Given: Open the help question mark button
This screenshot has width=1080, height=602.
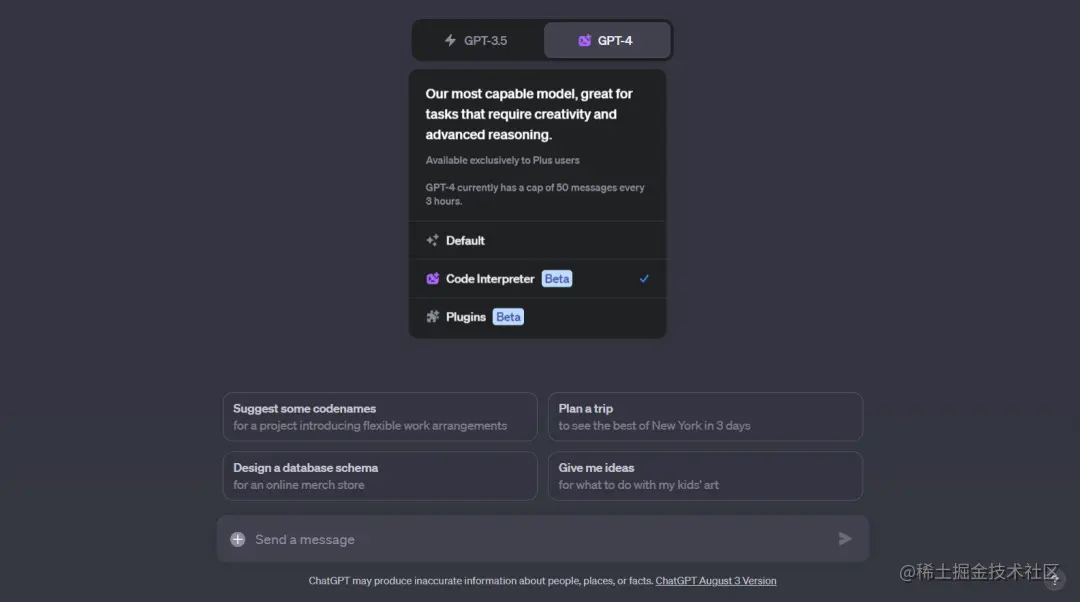Looking at the screenshot, I should (x=1055, y=580).
